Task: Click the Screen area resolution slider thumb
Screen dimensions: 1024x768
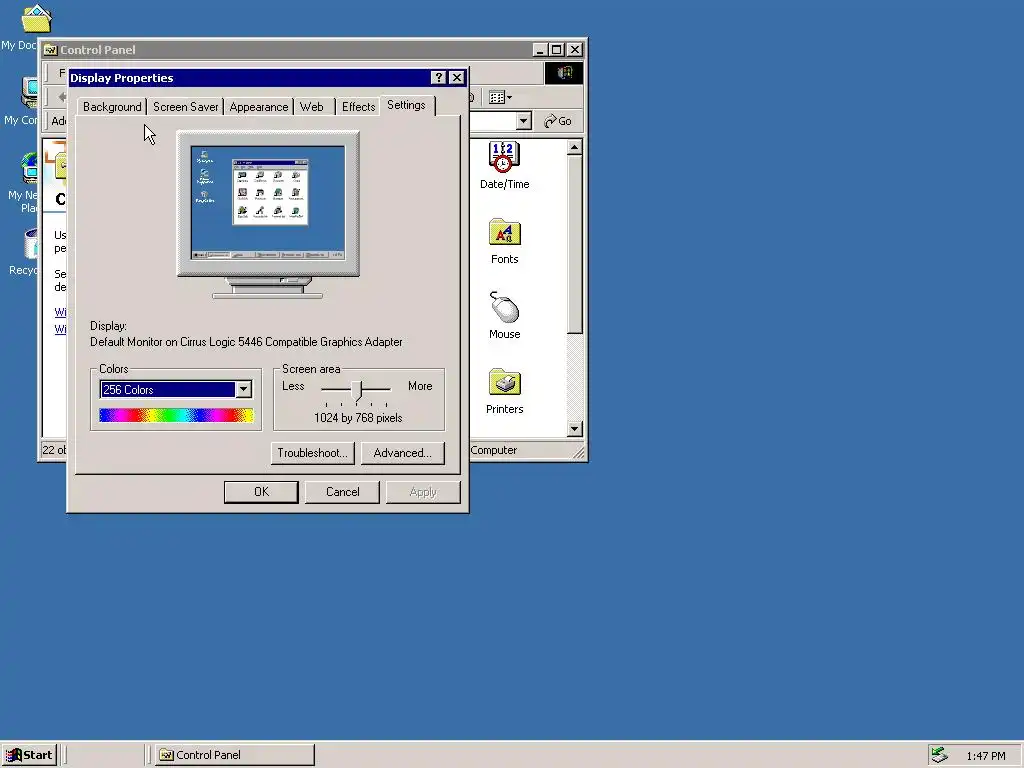Action: coord(356,390)
